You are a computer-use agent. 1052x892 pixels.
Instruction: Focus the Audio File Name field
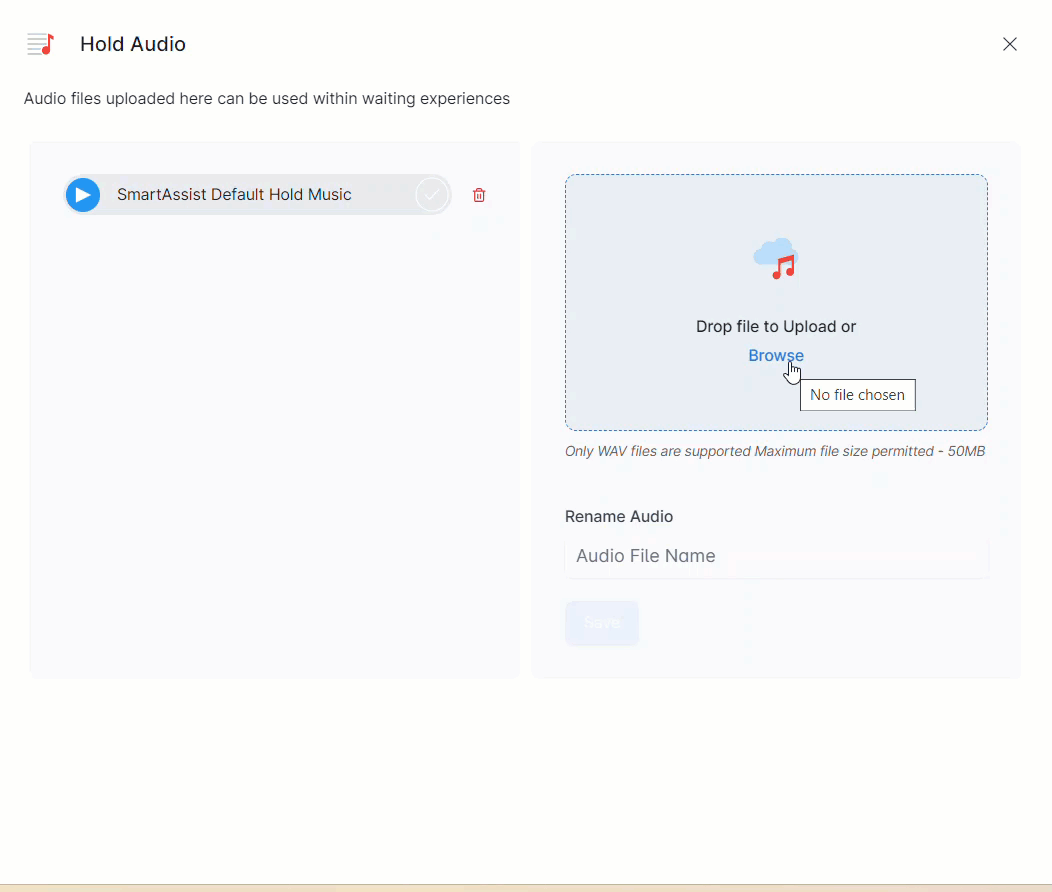tap(776, 557)
